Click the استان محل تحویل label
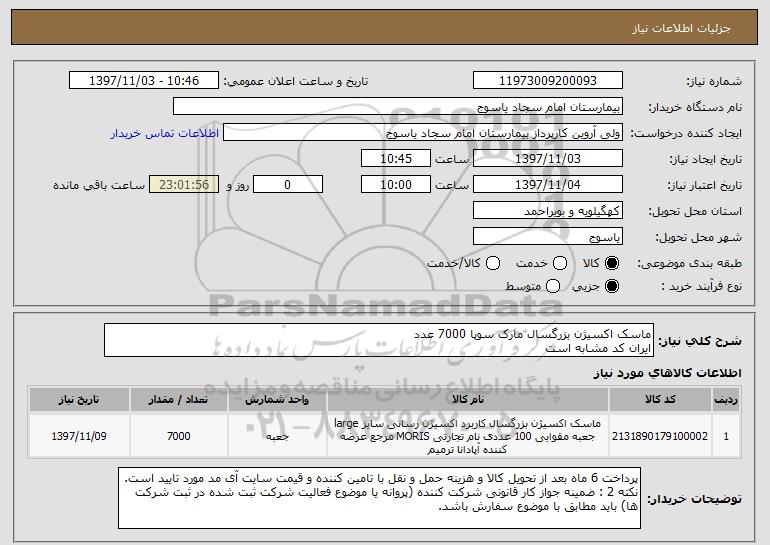770x545 pixels. coord(695,211)
